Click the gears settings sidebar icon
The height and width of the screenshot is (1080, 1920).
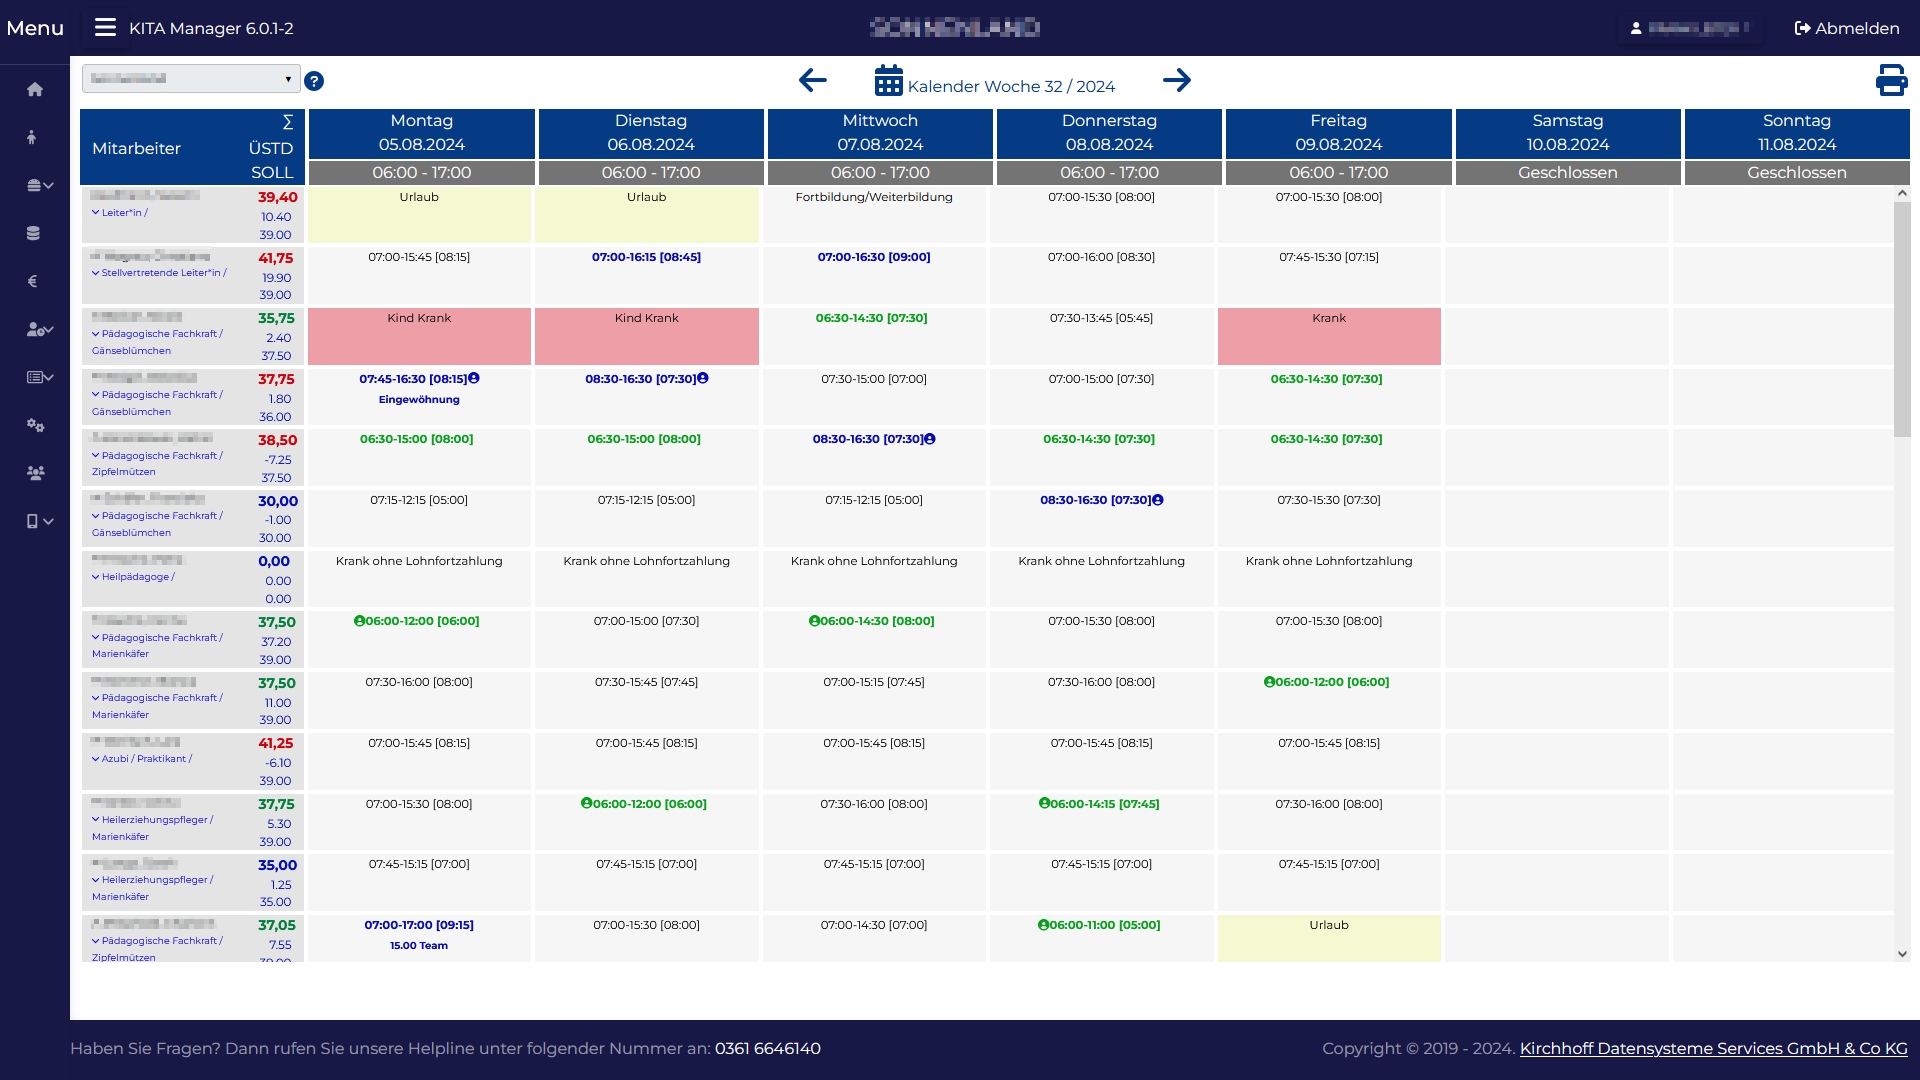(35, 425)
